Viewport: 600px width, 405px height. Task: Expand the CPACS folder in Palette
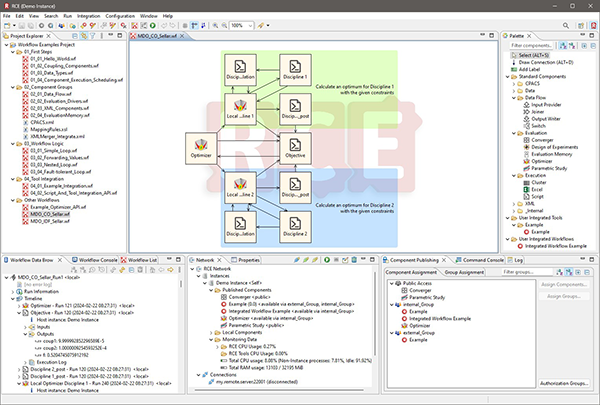pos(514,83)
